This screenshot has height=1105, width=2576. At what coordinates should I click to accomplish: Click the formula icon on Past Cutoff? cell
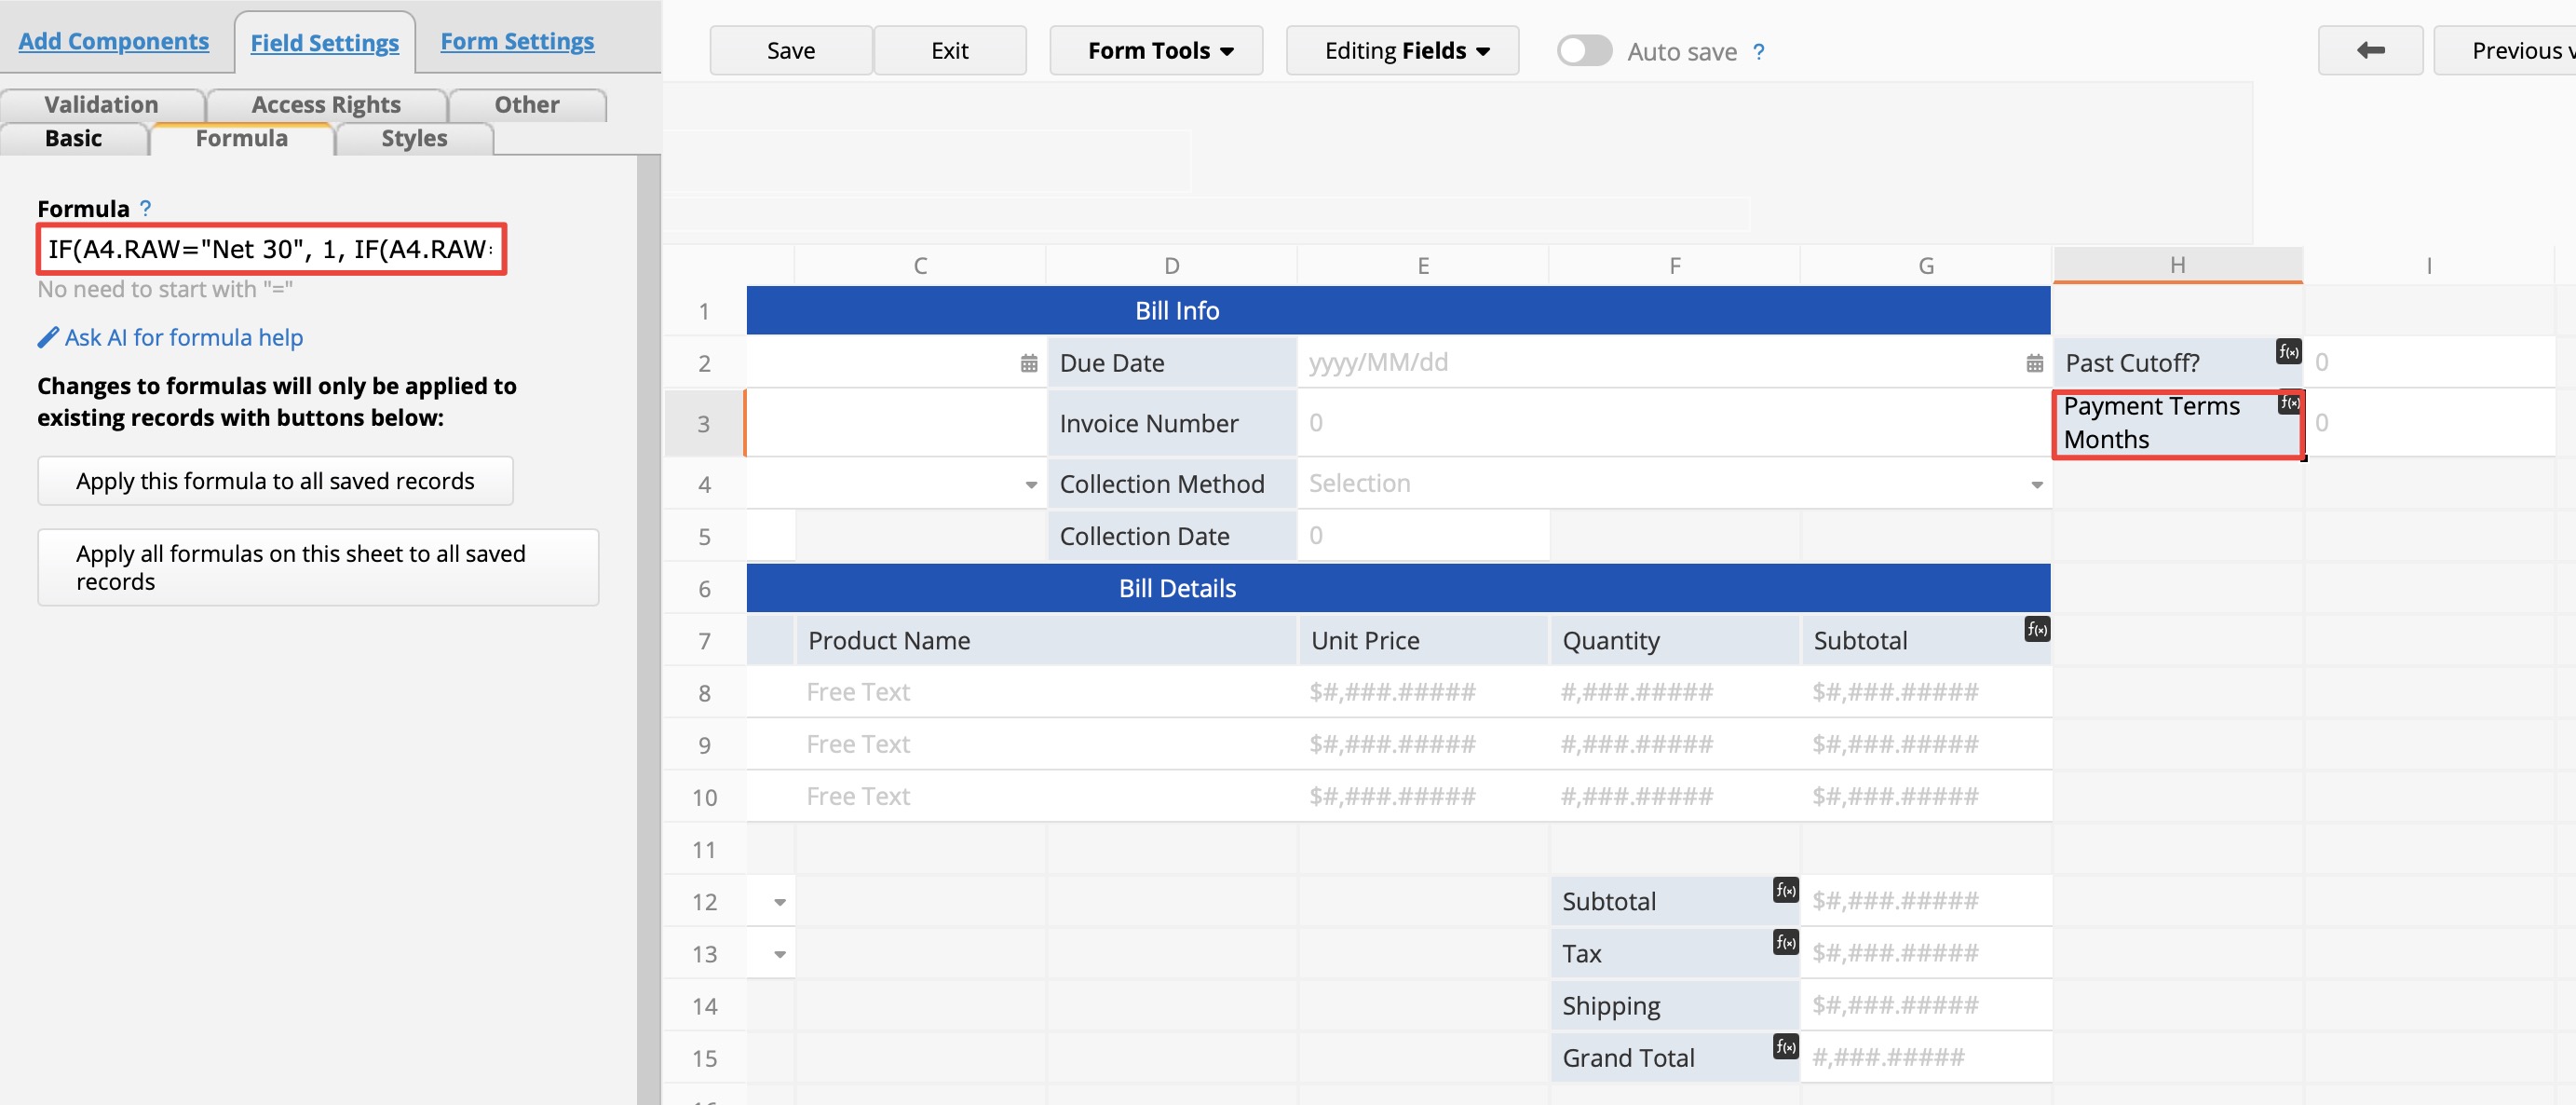click(2288, 352)
